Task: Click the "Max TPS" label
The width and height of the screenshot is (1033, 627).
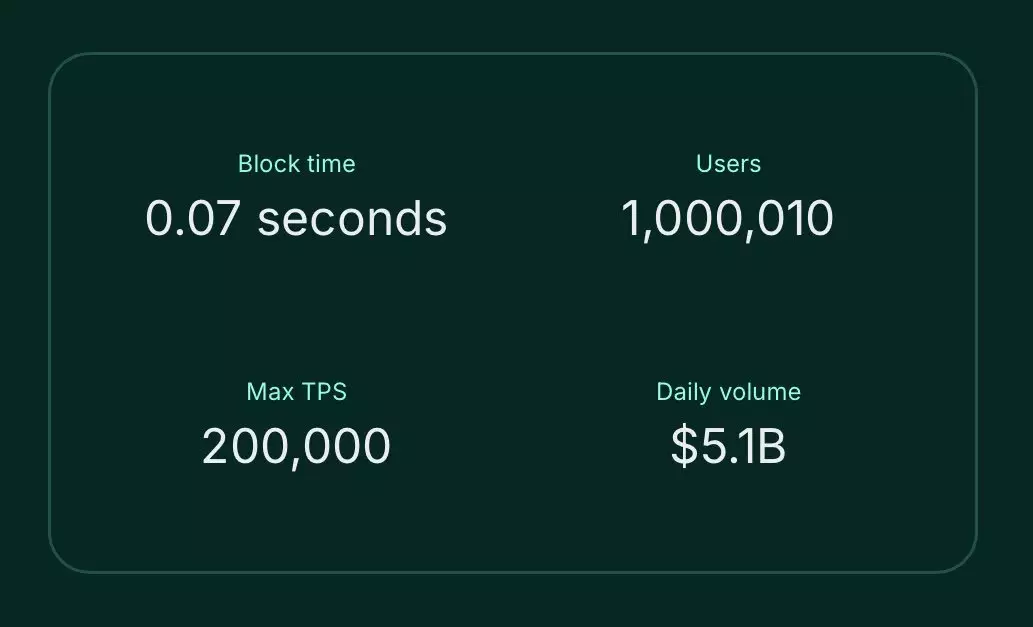Action: click(296, 391)
